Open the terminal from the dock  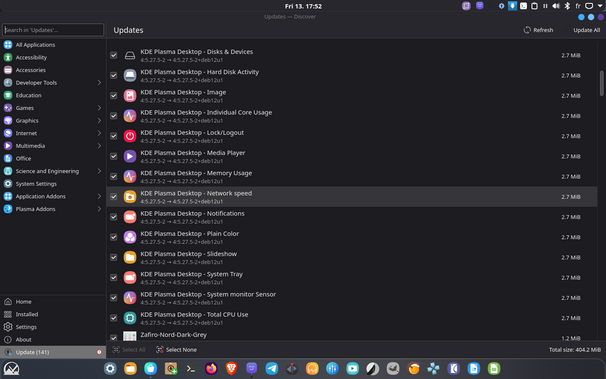[191, 369]
